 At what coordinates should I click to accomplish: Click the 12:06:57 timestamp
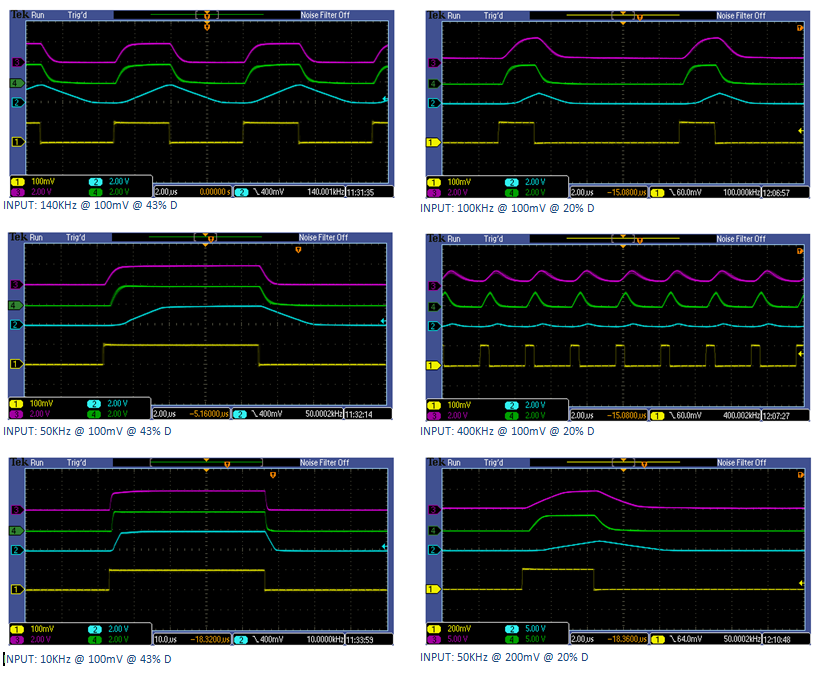[x=776, y=193]
